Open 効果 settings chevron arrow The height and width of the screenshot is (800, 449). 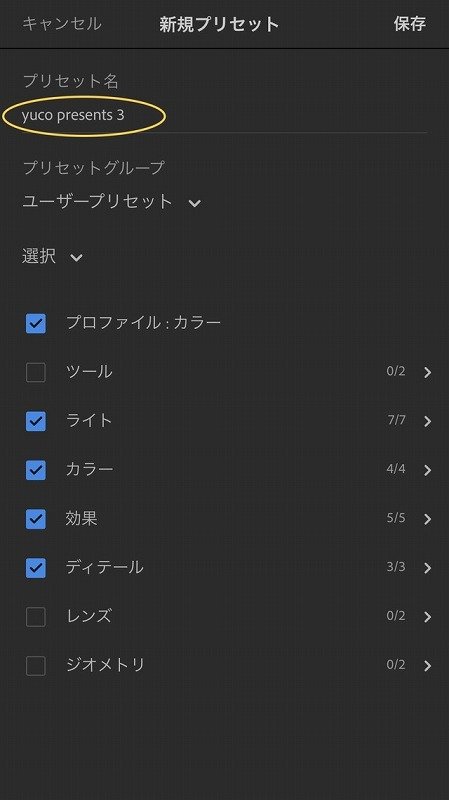tap(428, 519)
